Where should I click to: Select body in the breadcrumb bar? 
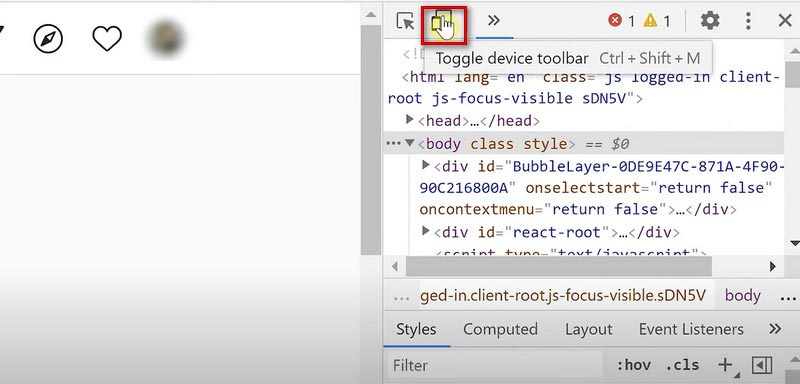[x=742, y=296]
